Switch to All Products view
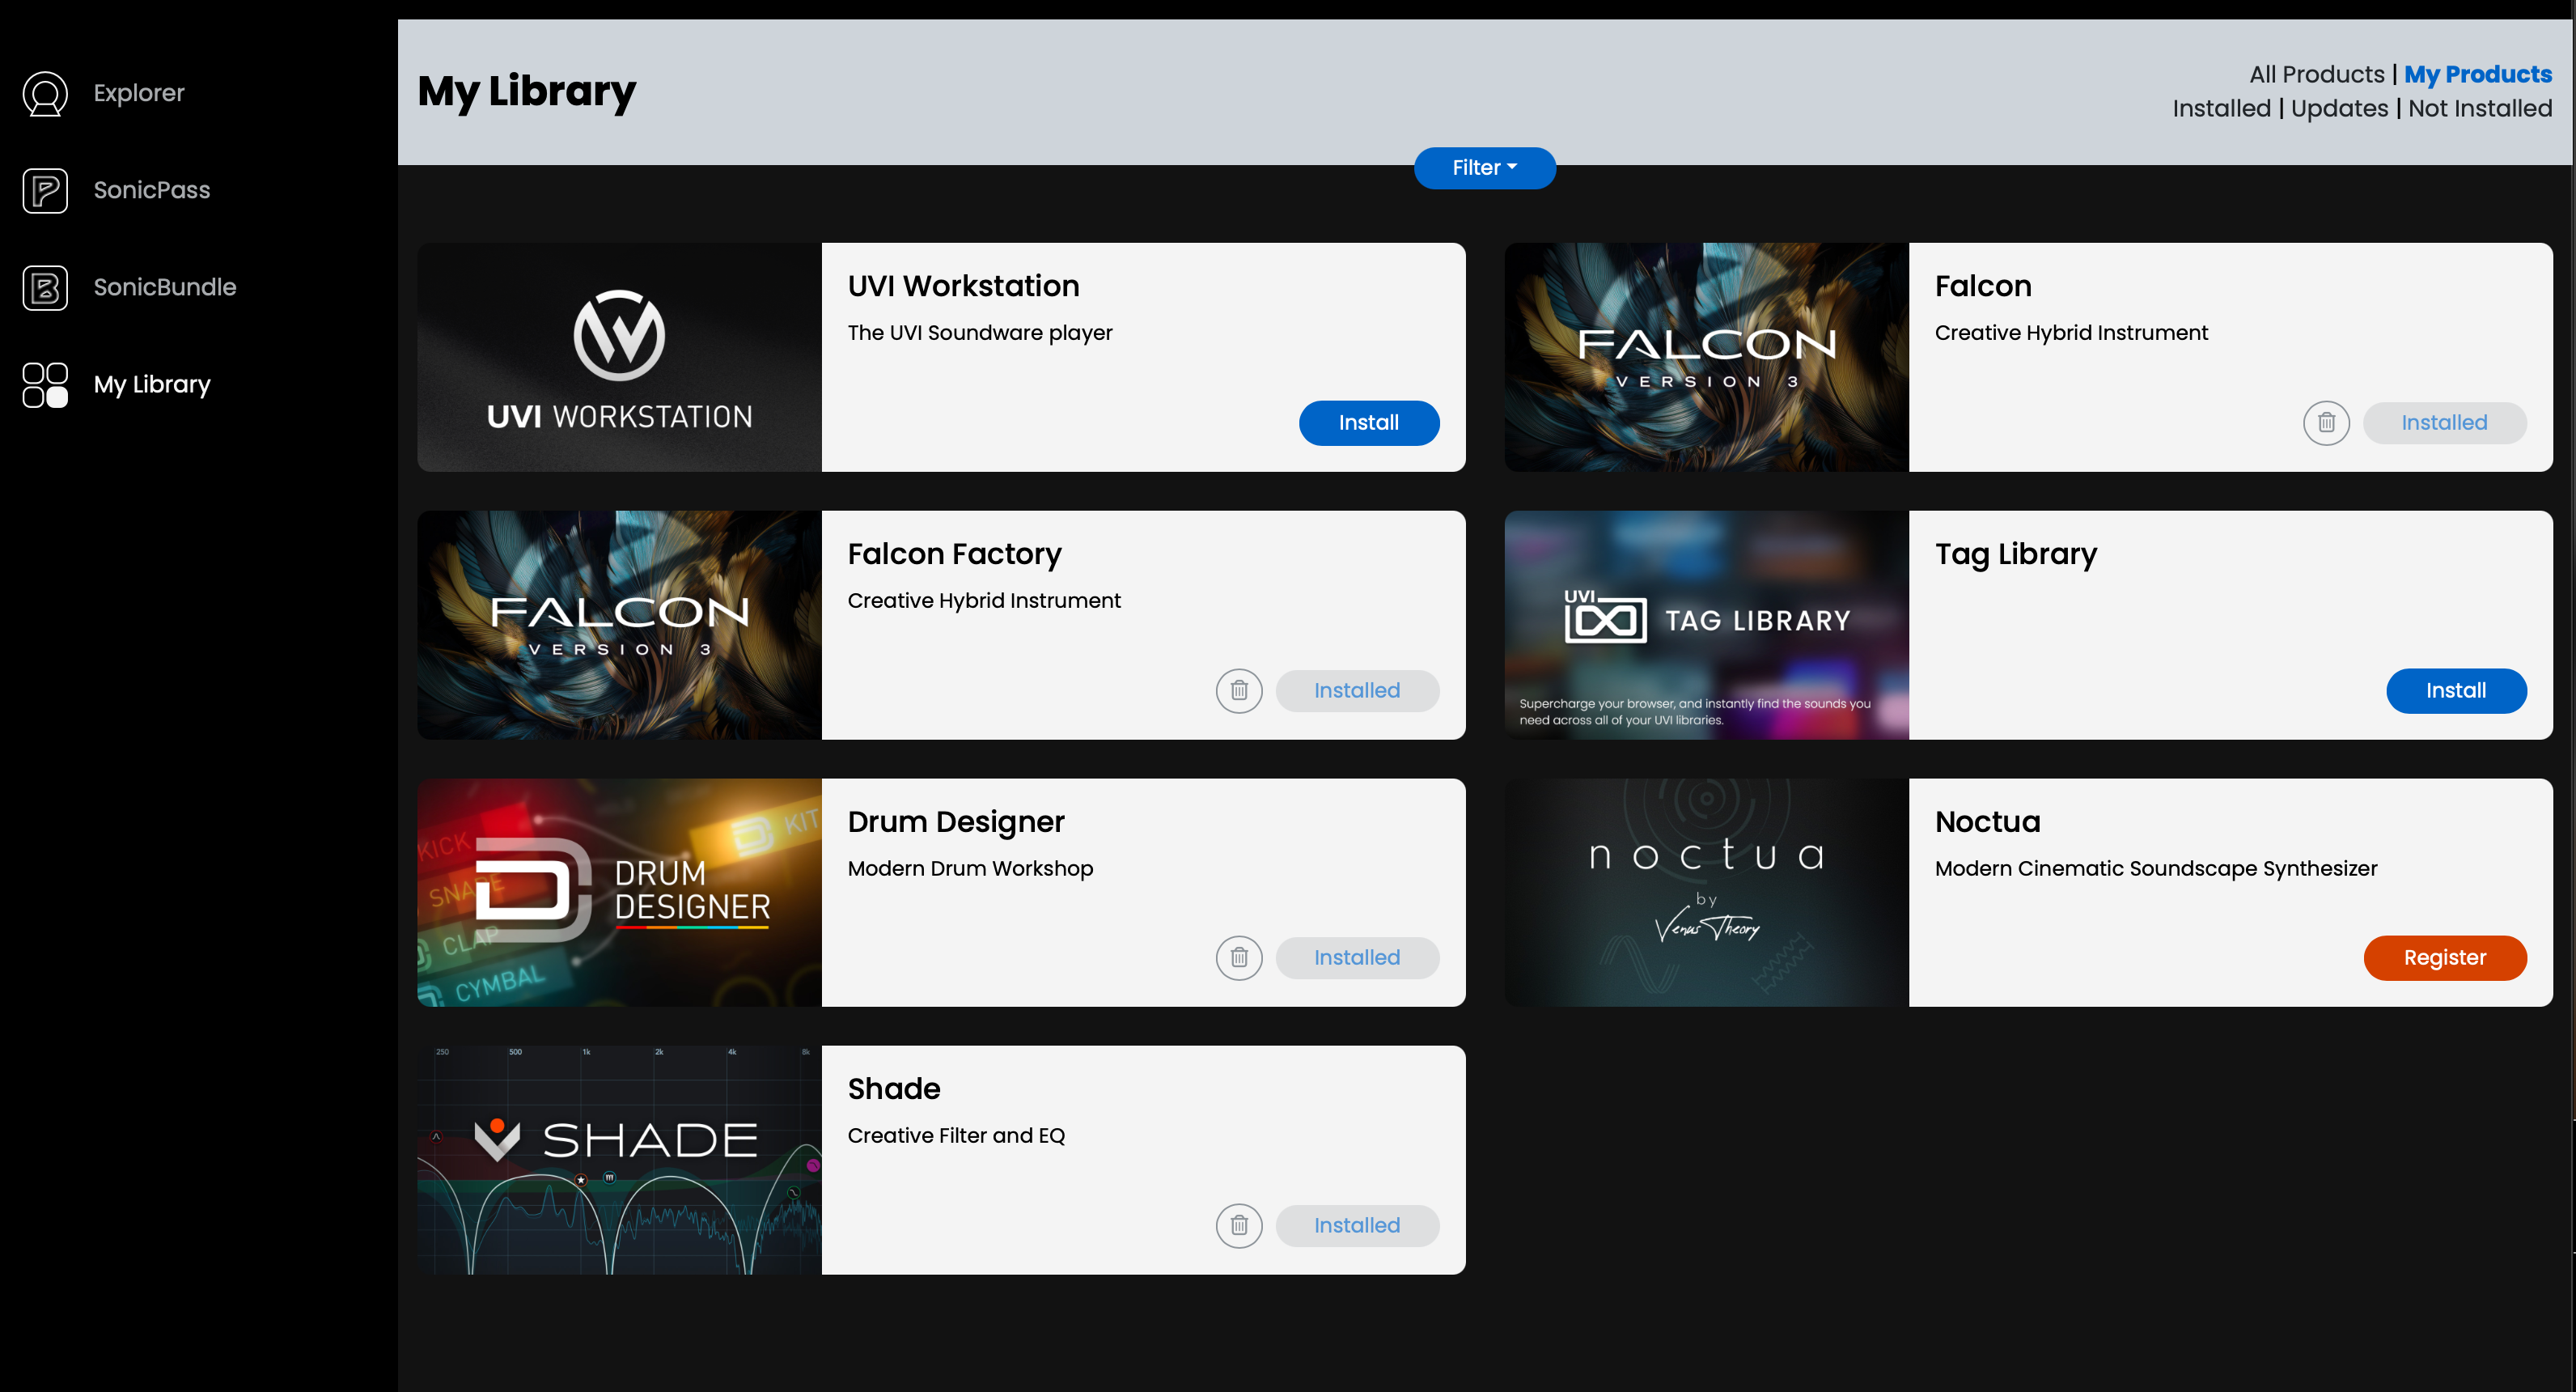 (2316, 75)
